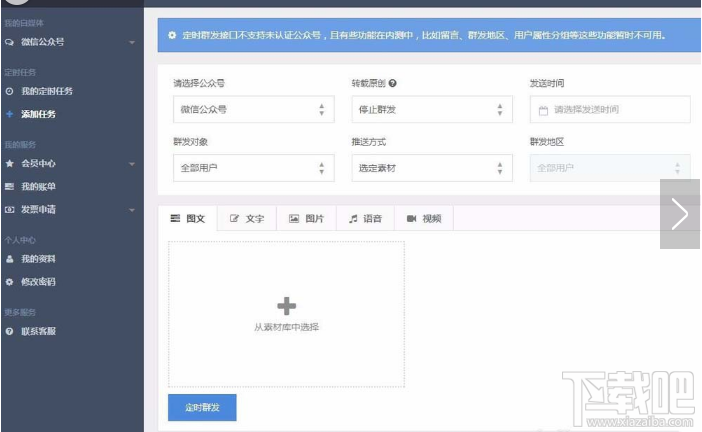Switch to the 图片 tab
Screen dimensions: 702x432
(x=307, y=218)
